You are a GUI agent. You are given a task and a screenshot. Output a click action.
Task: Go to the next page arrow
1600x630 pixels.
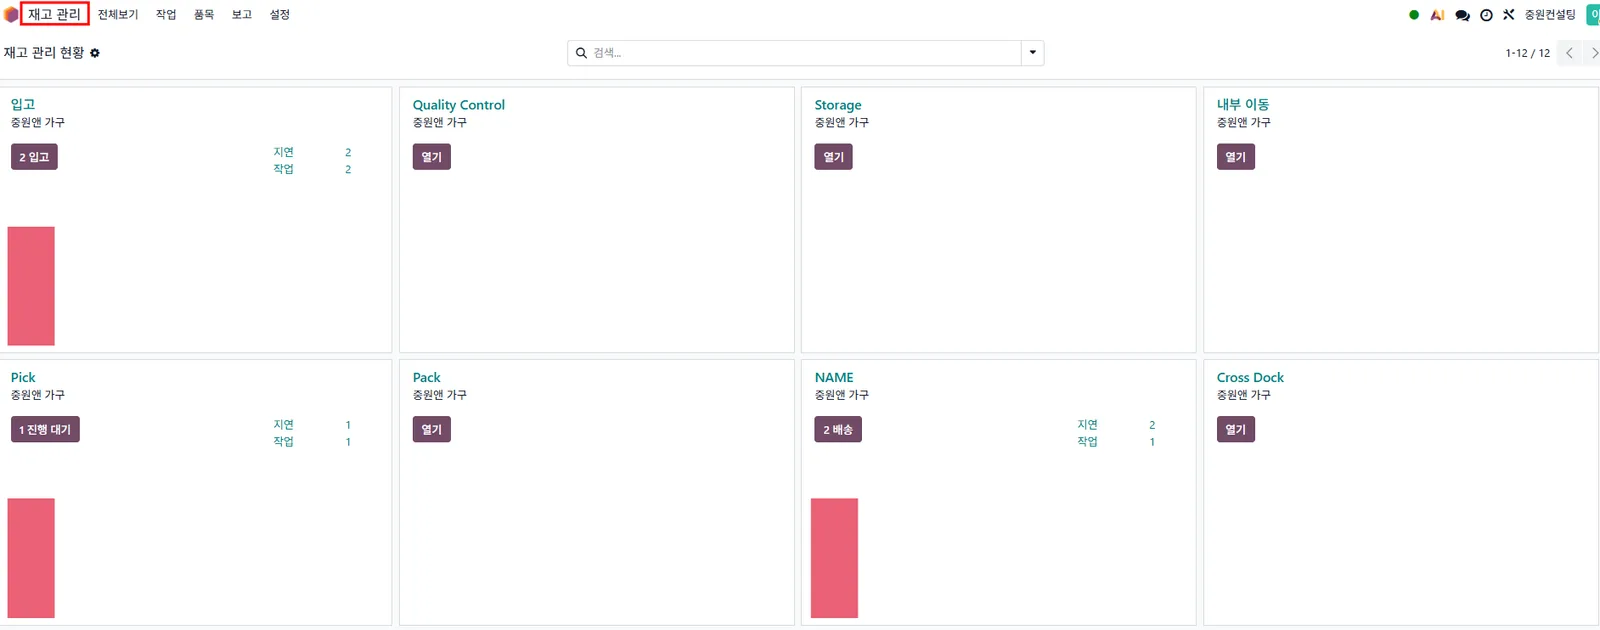(x=1593, y=53)
